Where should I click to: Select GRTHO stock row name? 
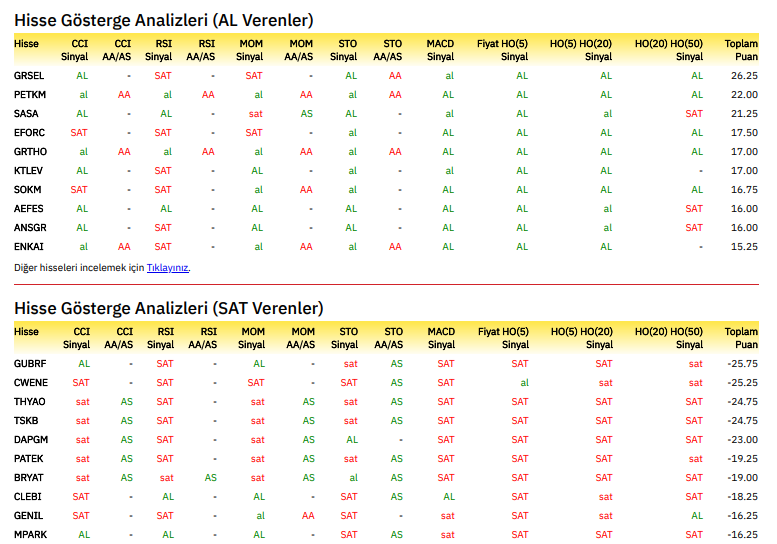[x=30, y=152]
